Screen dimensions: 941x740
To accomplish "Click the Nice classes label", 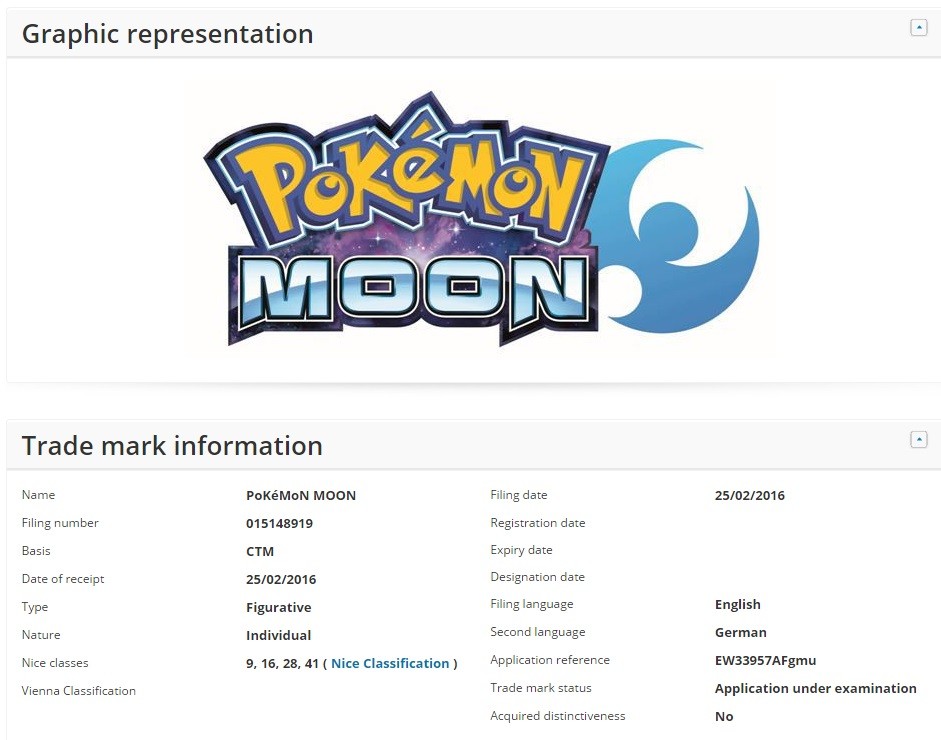I will [55, 663].
